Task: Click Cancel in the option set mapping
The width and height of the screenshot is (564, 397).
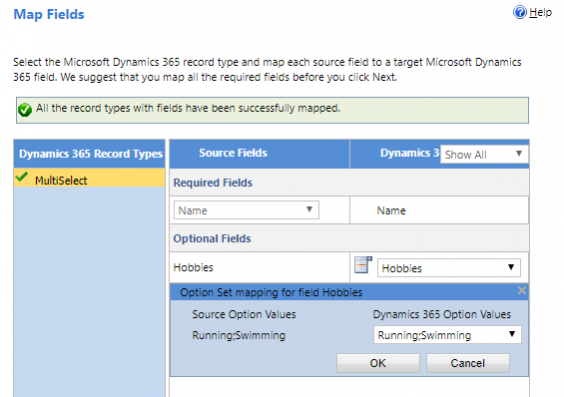Action: pos(468,363)
